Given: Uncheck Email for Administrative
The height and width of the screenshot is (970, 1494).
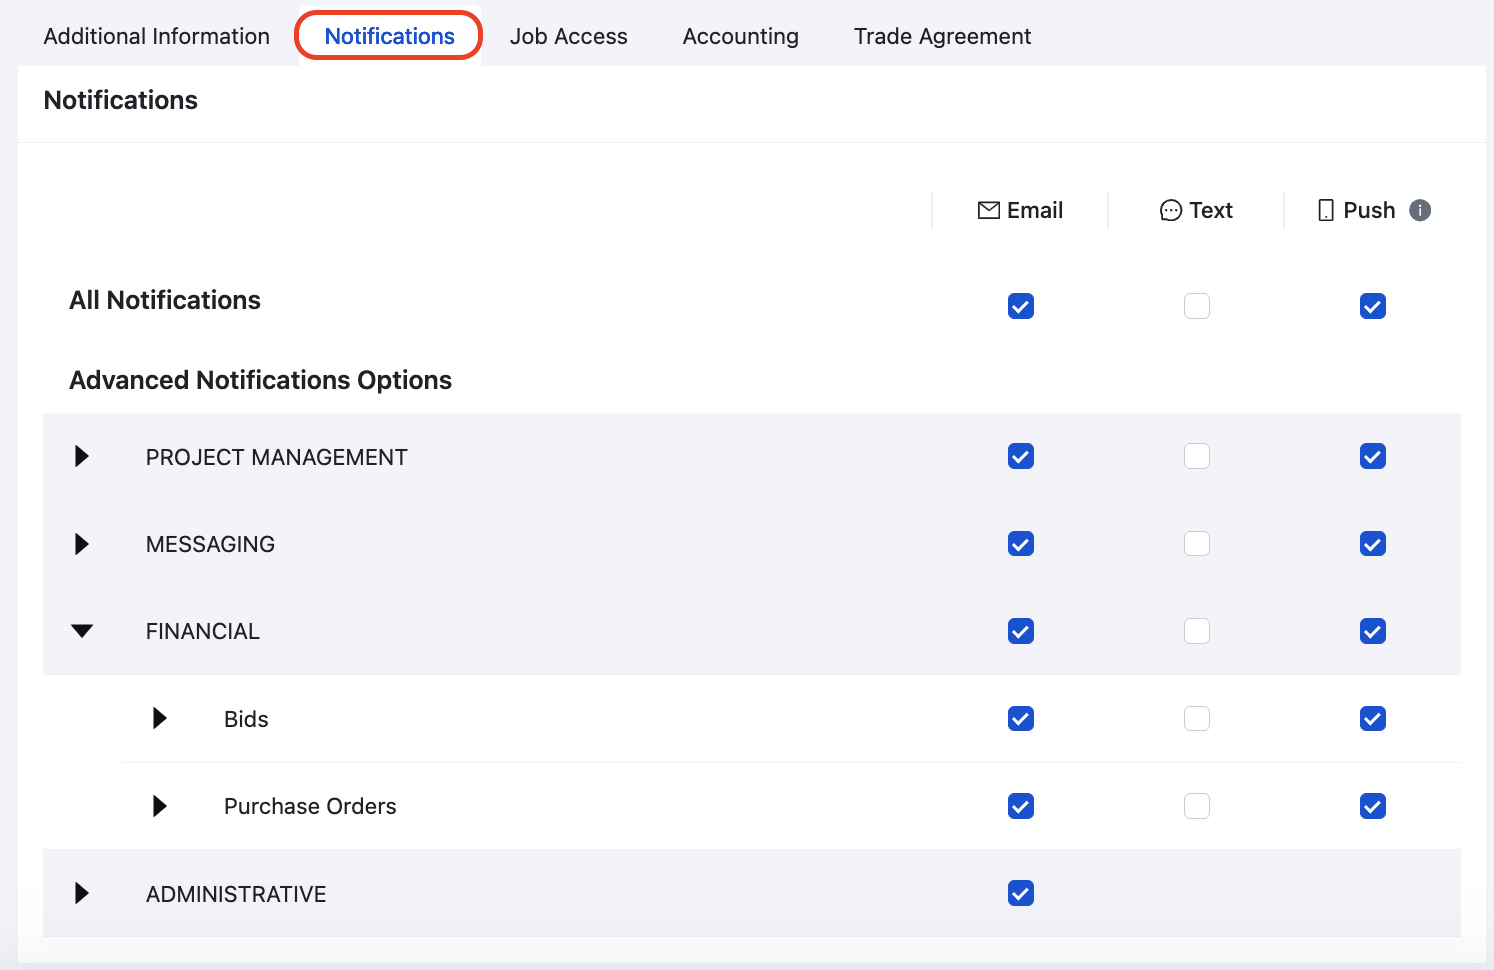Looking at the screenshot, I should coord(1021,893).
